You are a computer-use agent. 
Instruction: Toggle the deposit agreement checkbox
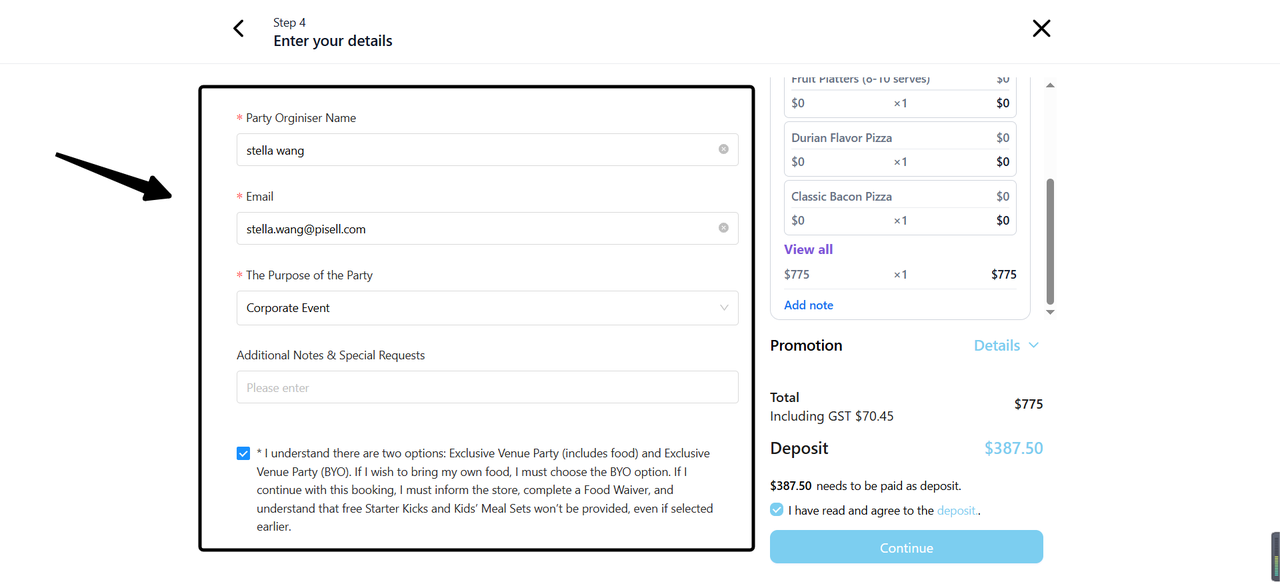point(777,510)
